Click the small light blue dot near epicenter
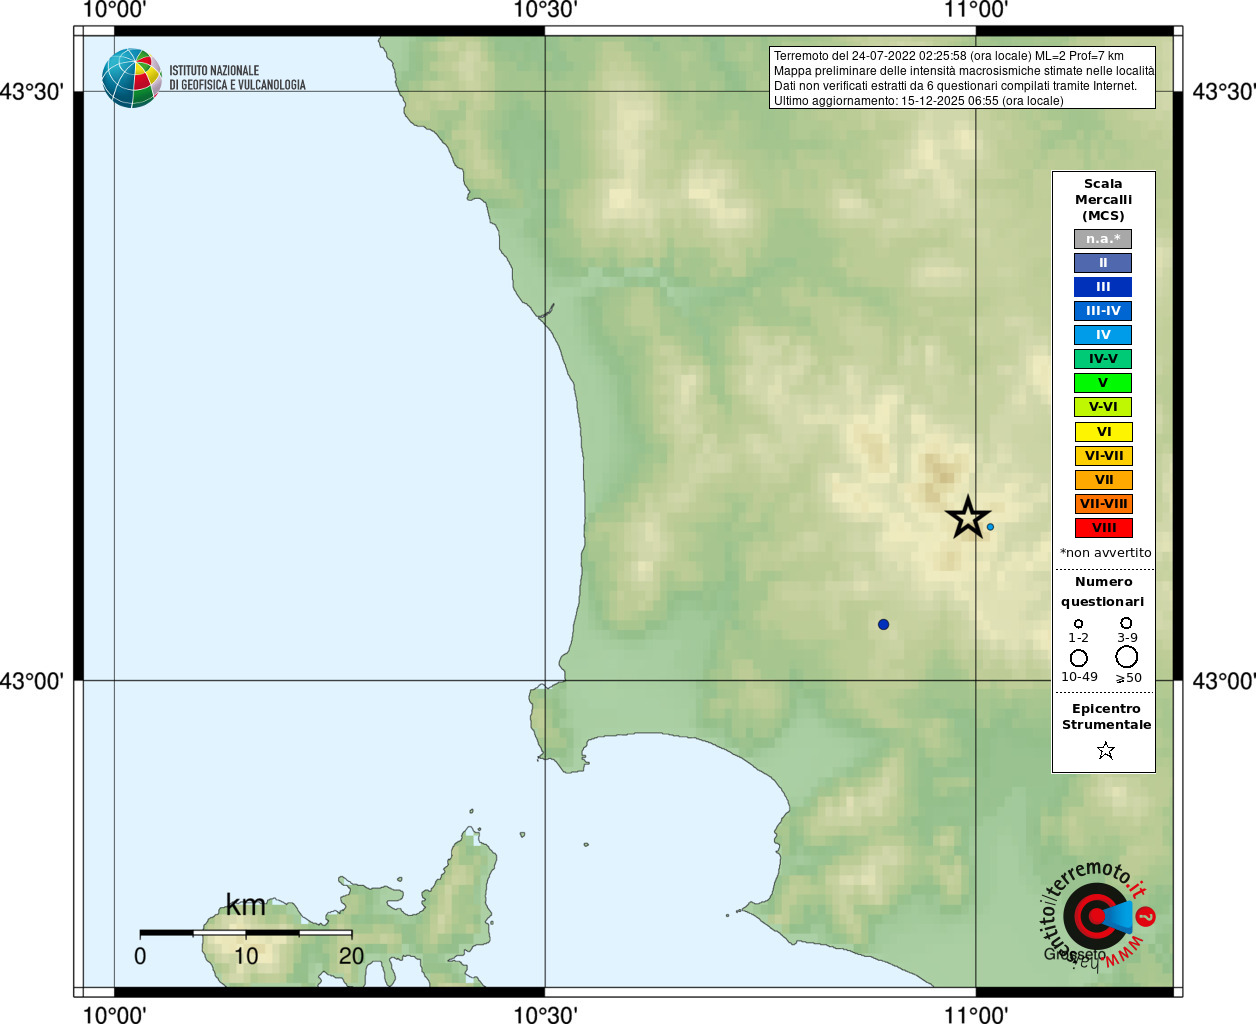This screenshot has height=1024, width=1256. point(990,527)
